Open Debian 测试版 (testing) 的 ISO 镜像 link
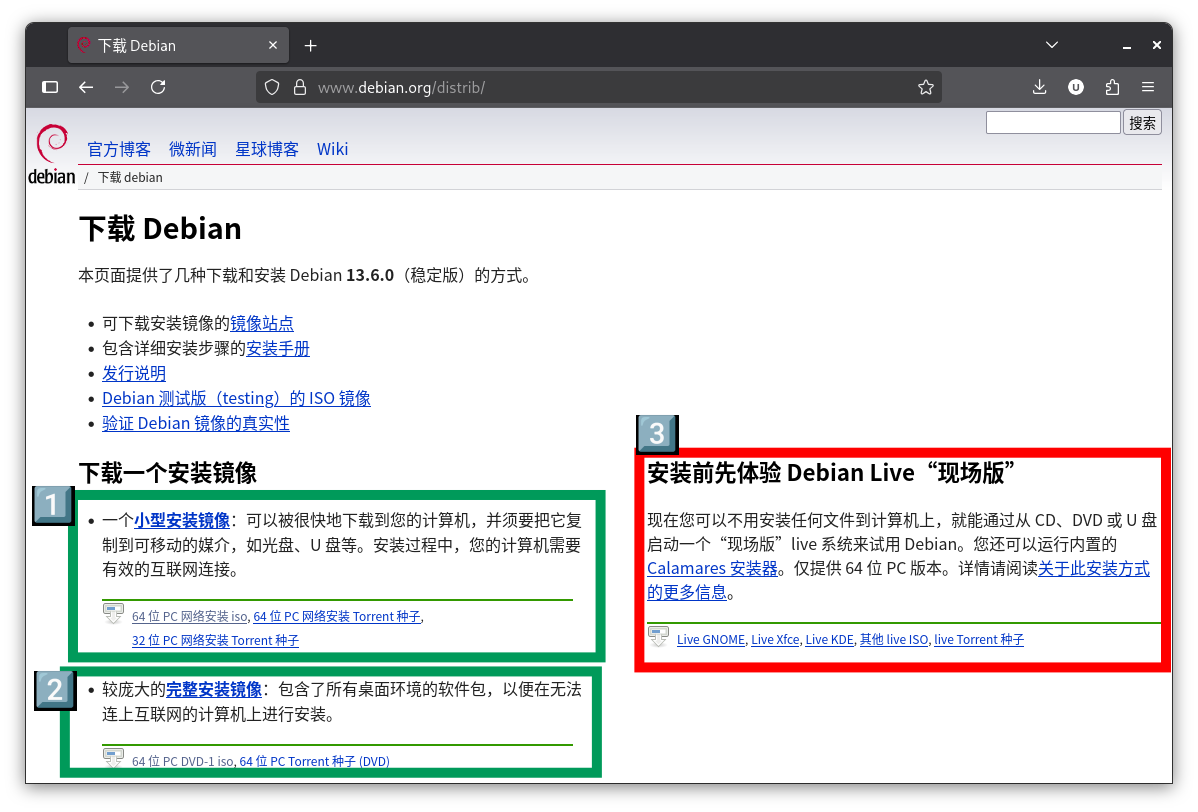Viewport: 1198px width, 812px height. 236,398
